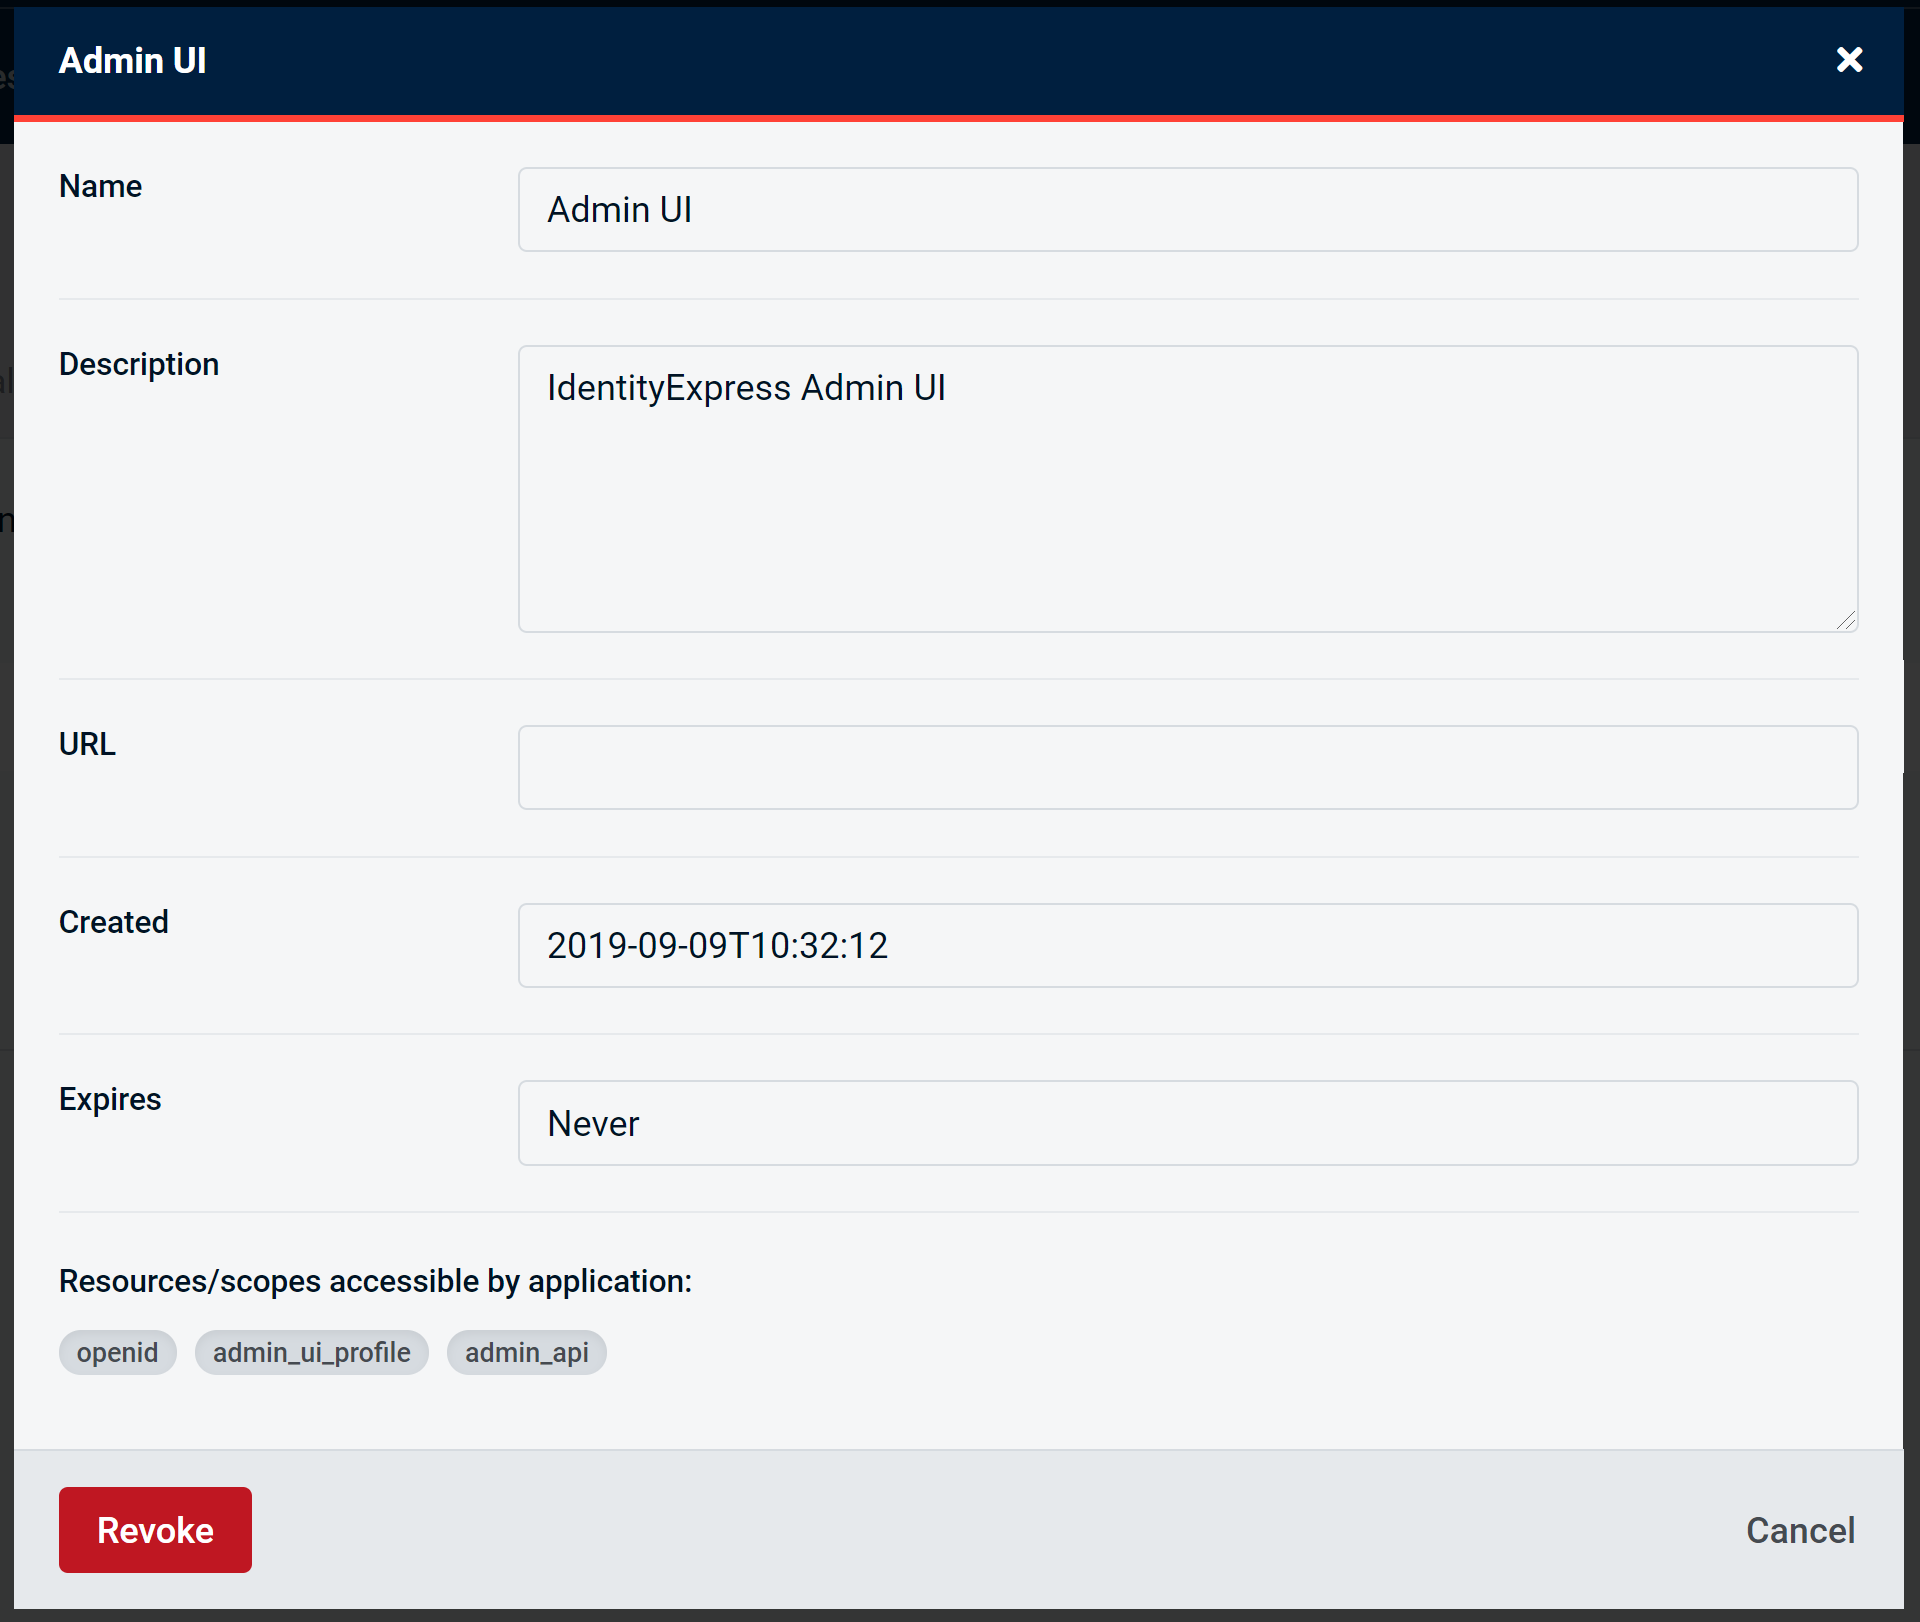Close the Admin UI dialog with the X

[x=1849, y=60]
